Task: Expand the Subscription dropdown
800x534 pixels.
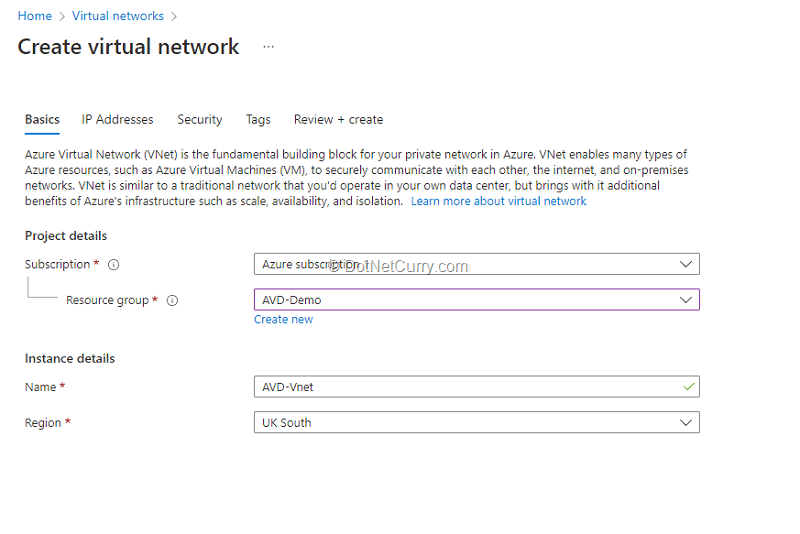Action: pyautogui.click(x=477, y=264)
